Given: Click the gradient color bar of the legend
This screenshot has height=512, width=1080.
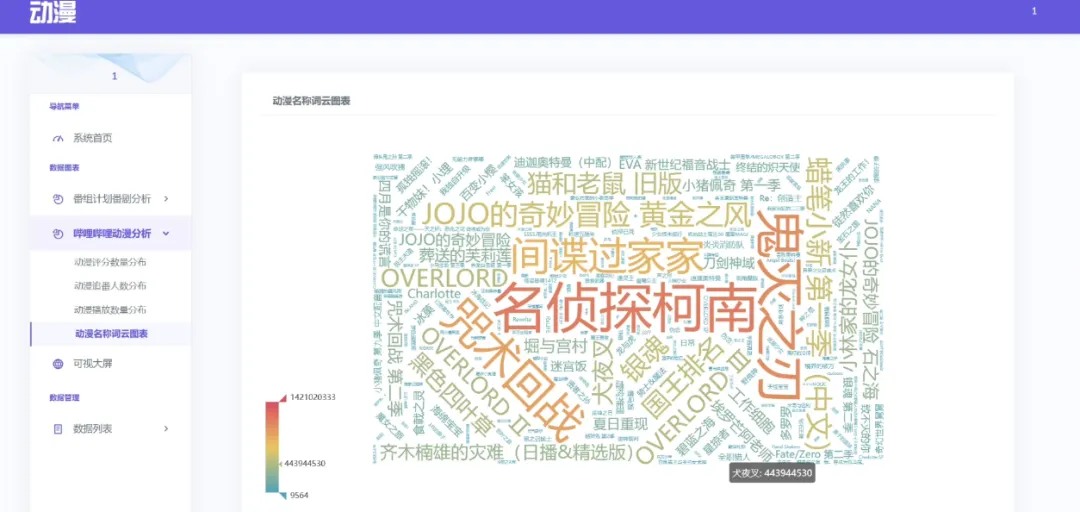Looking at the screenshot, I should (272, 447).
